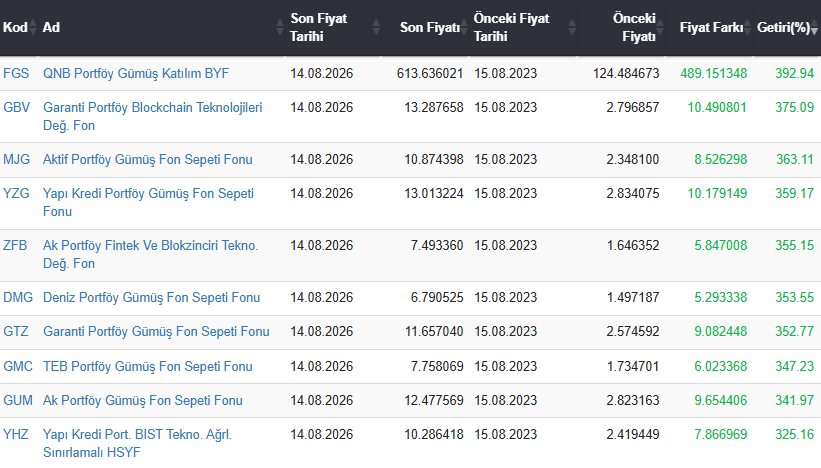
Task: Select previous price 2.574592
Action: click(633, 331)
